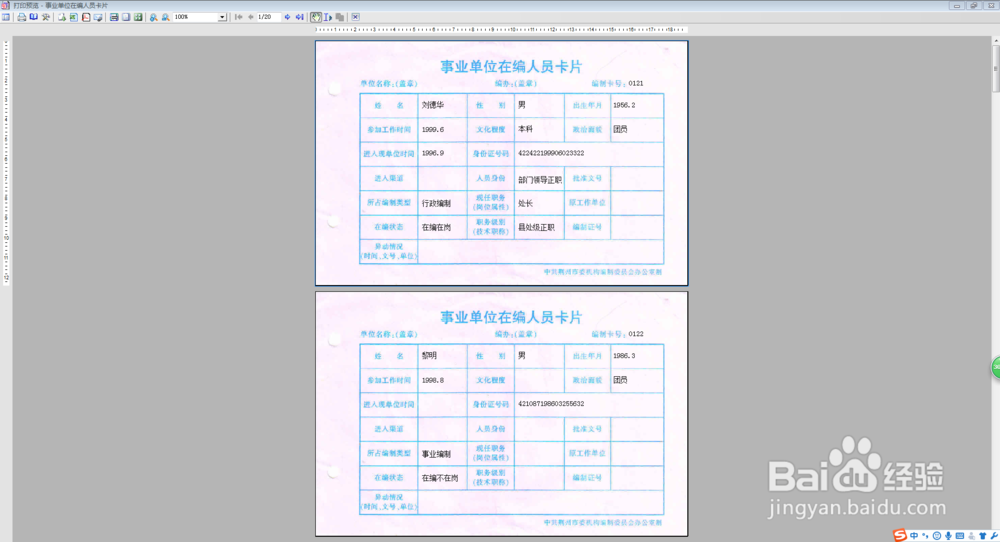Click the zoom-out magnifier icon

[x=166, y=17]
